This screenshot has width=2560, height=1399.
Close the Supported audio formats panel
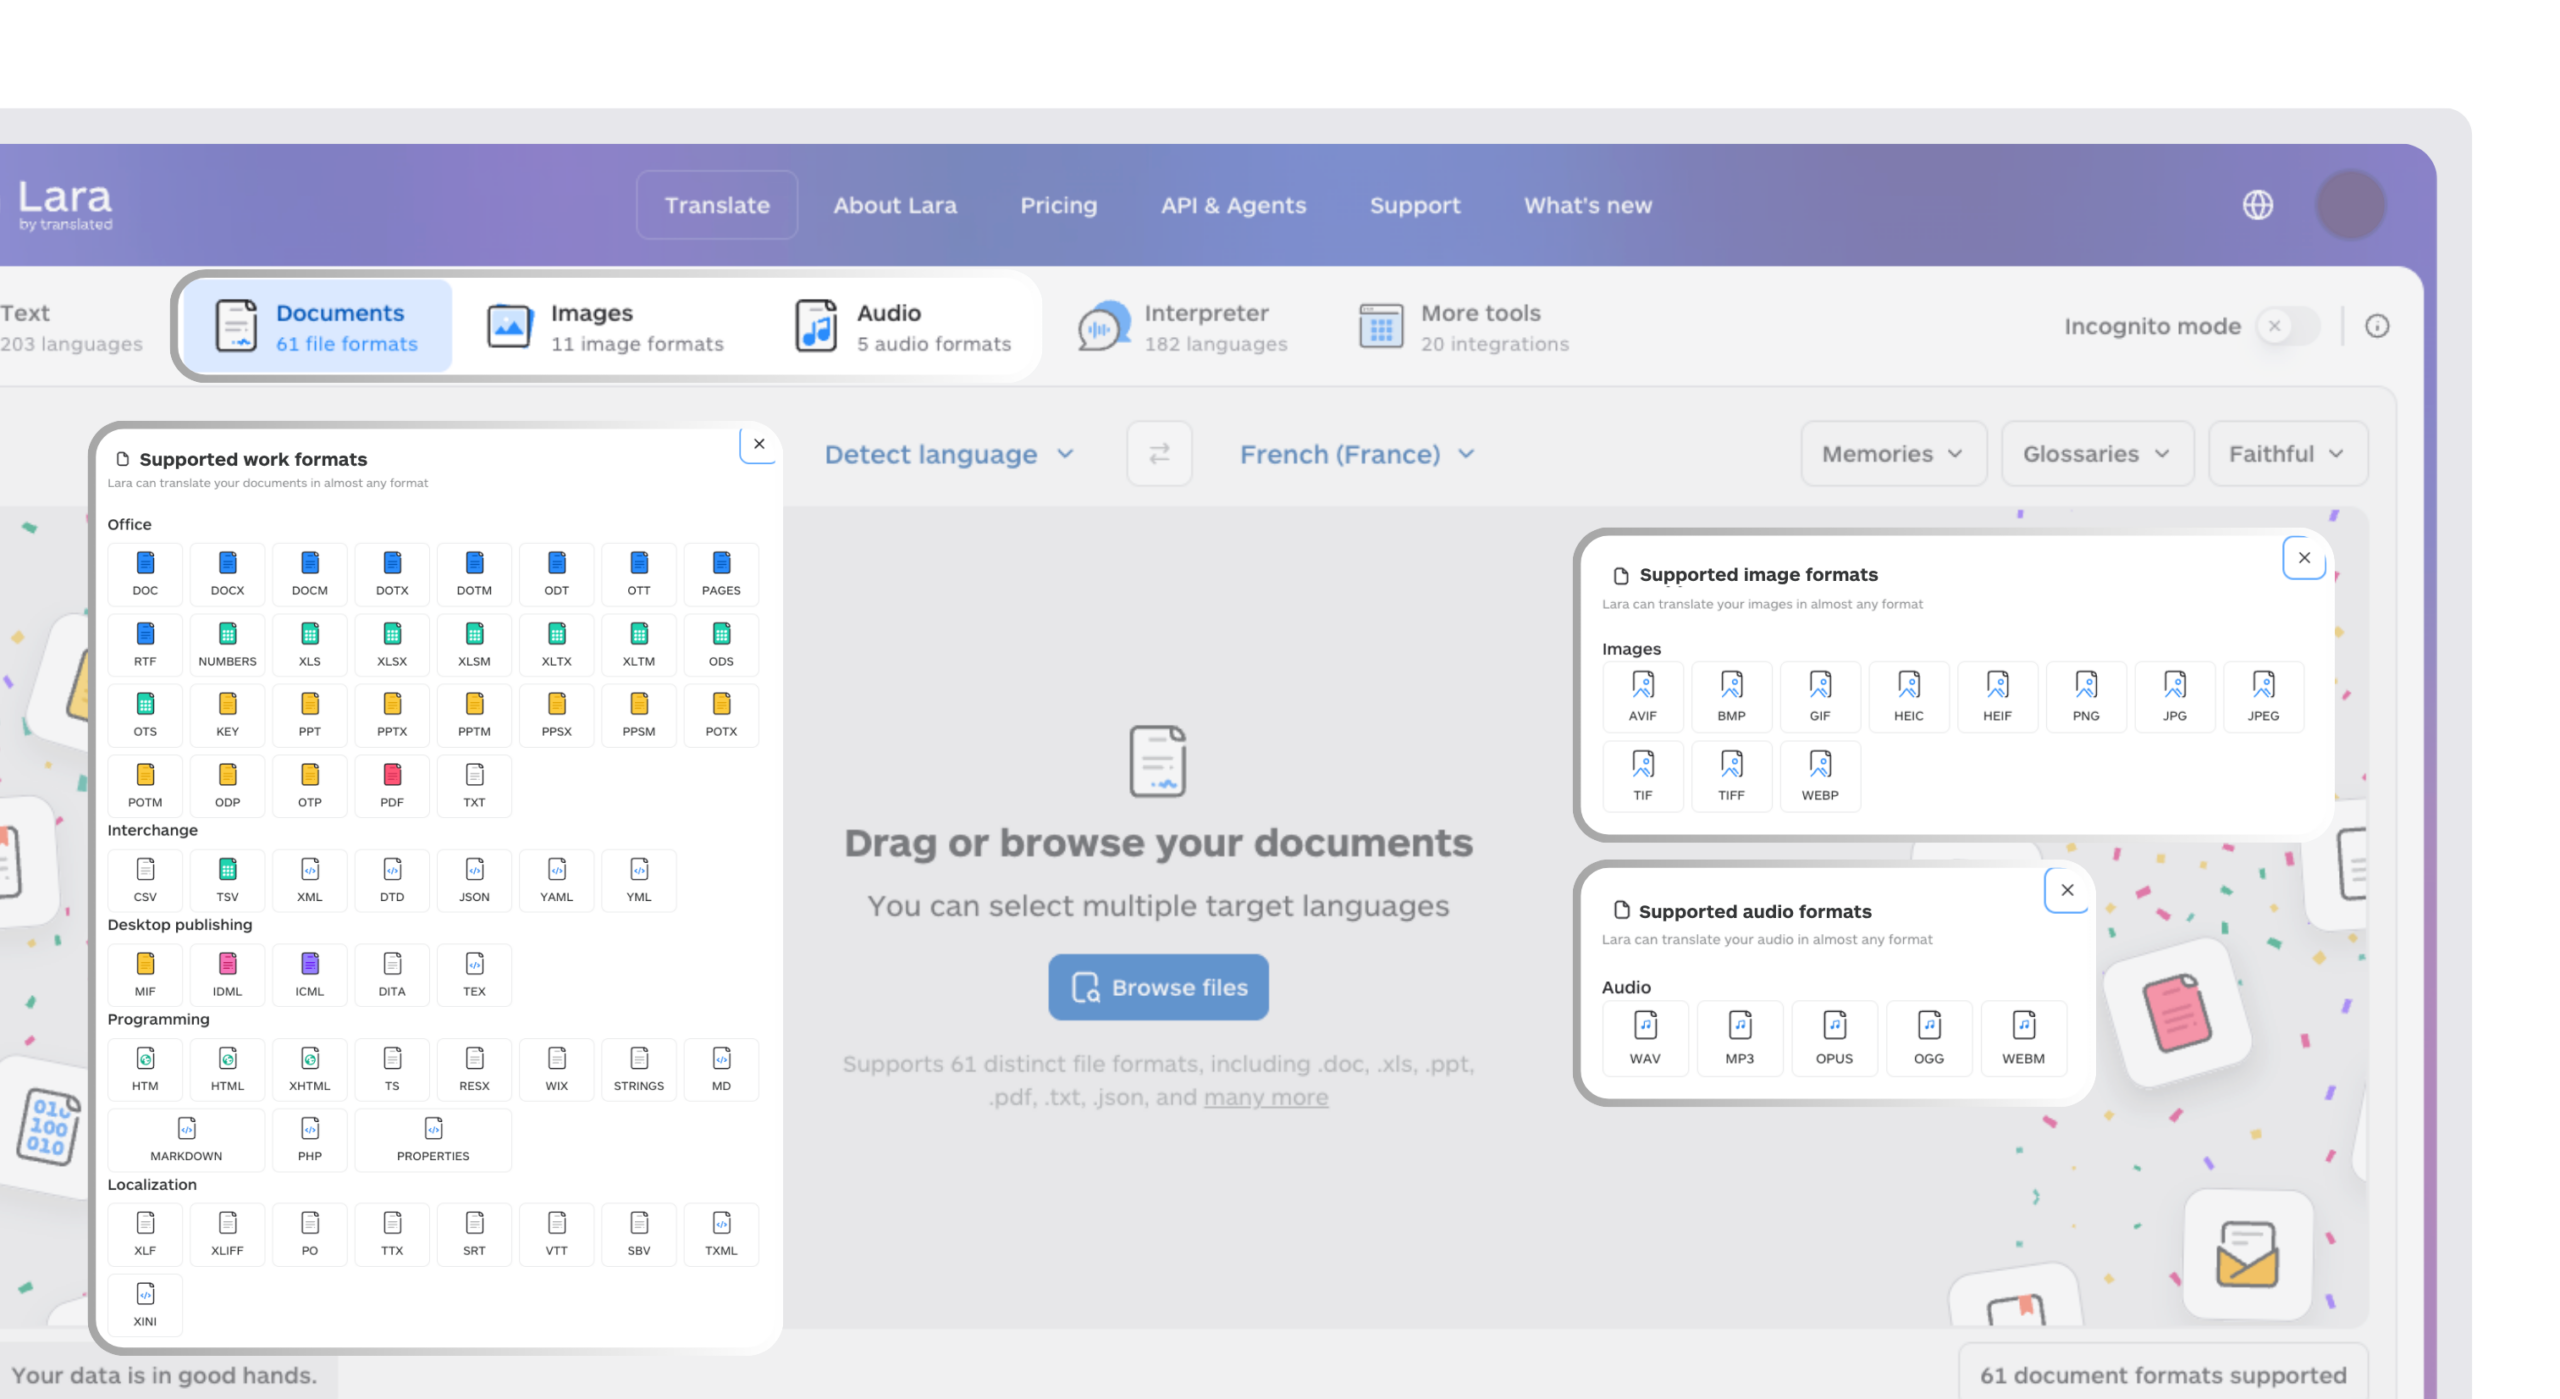2067,890
